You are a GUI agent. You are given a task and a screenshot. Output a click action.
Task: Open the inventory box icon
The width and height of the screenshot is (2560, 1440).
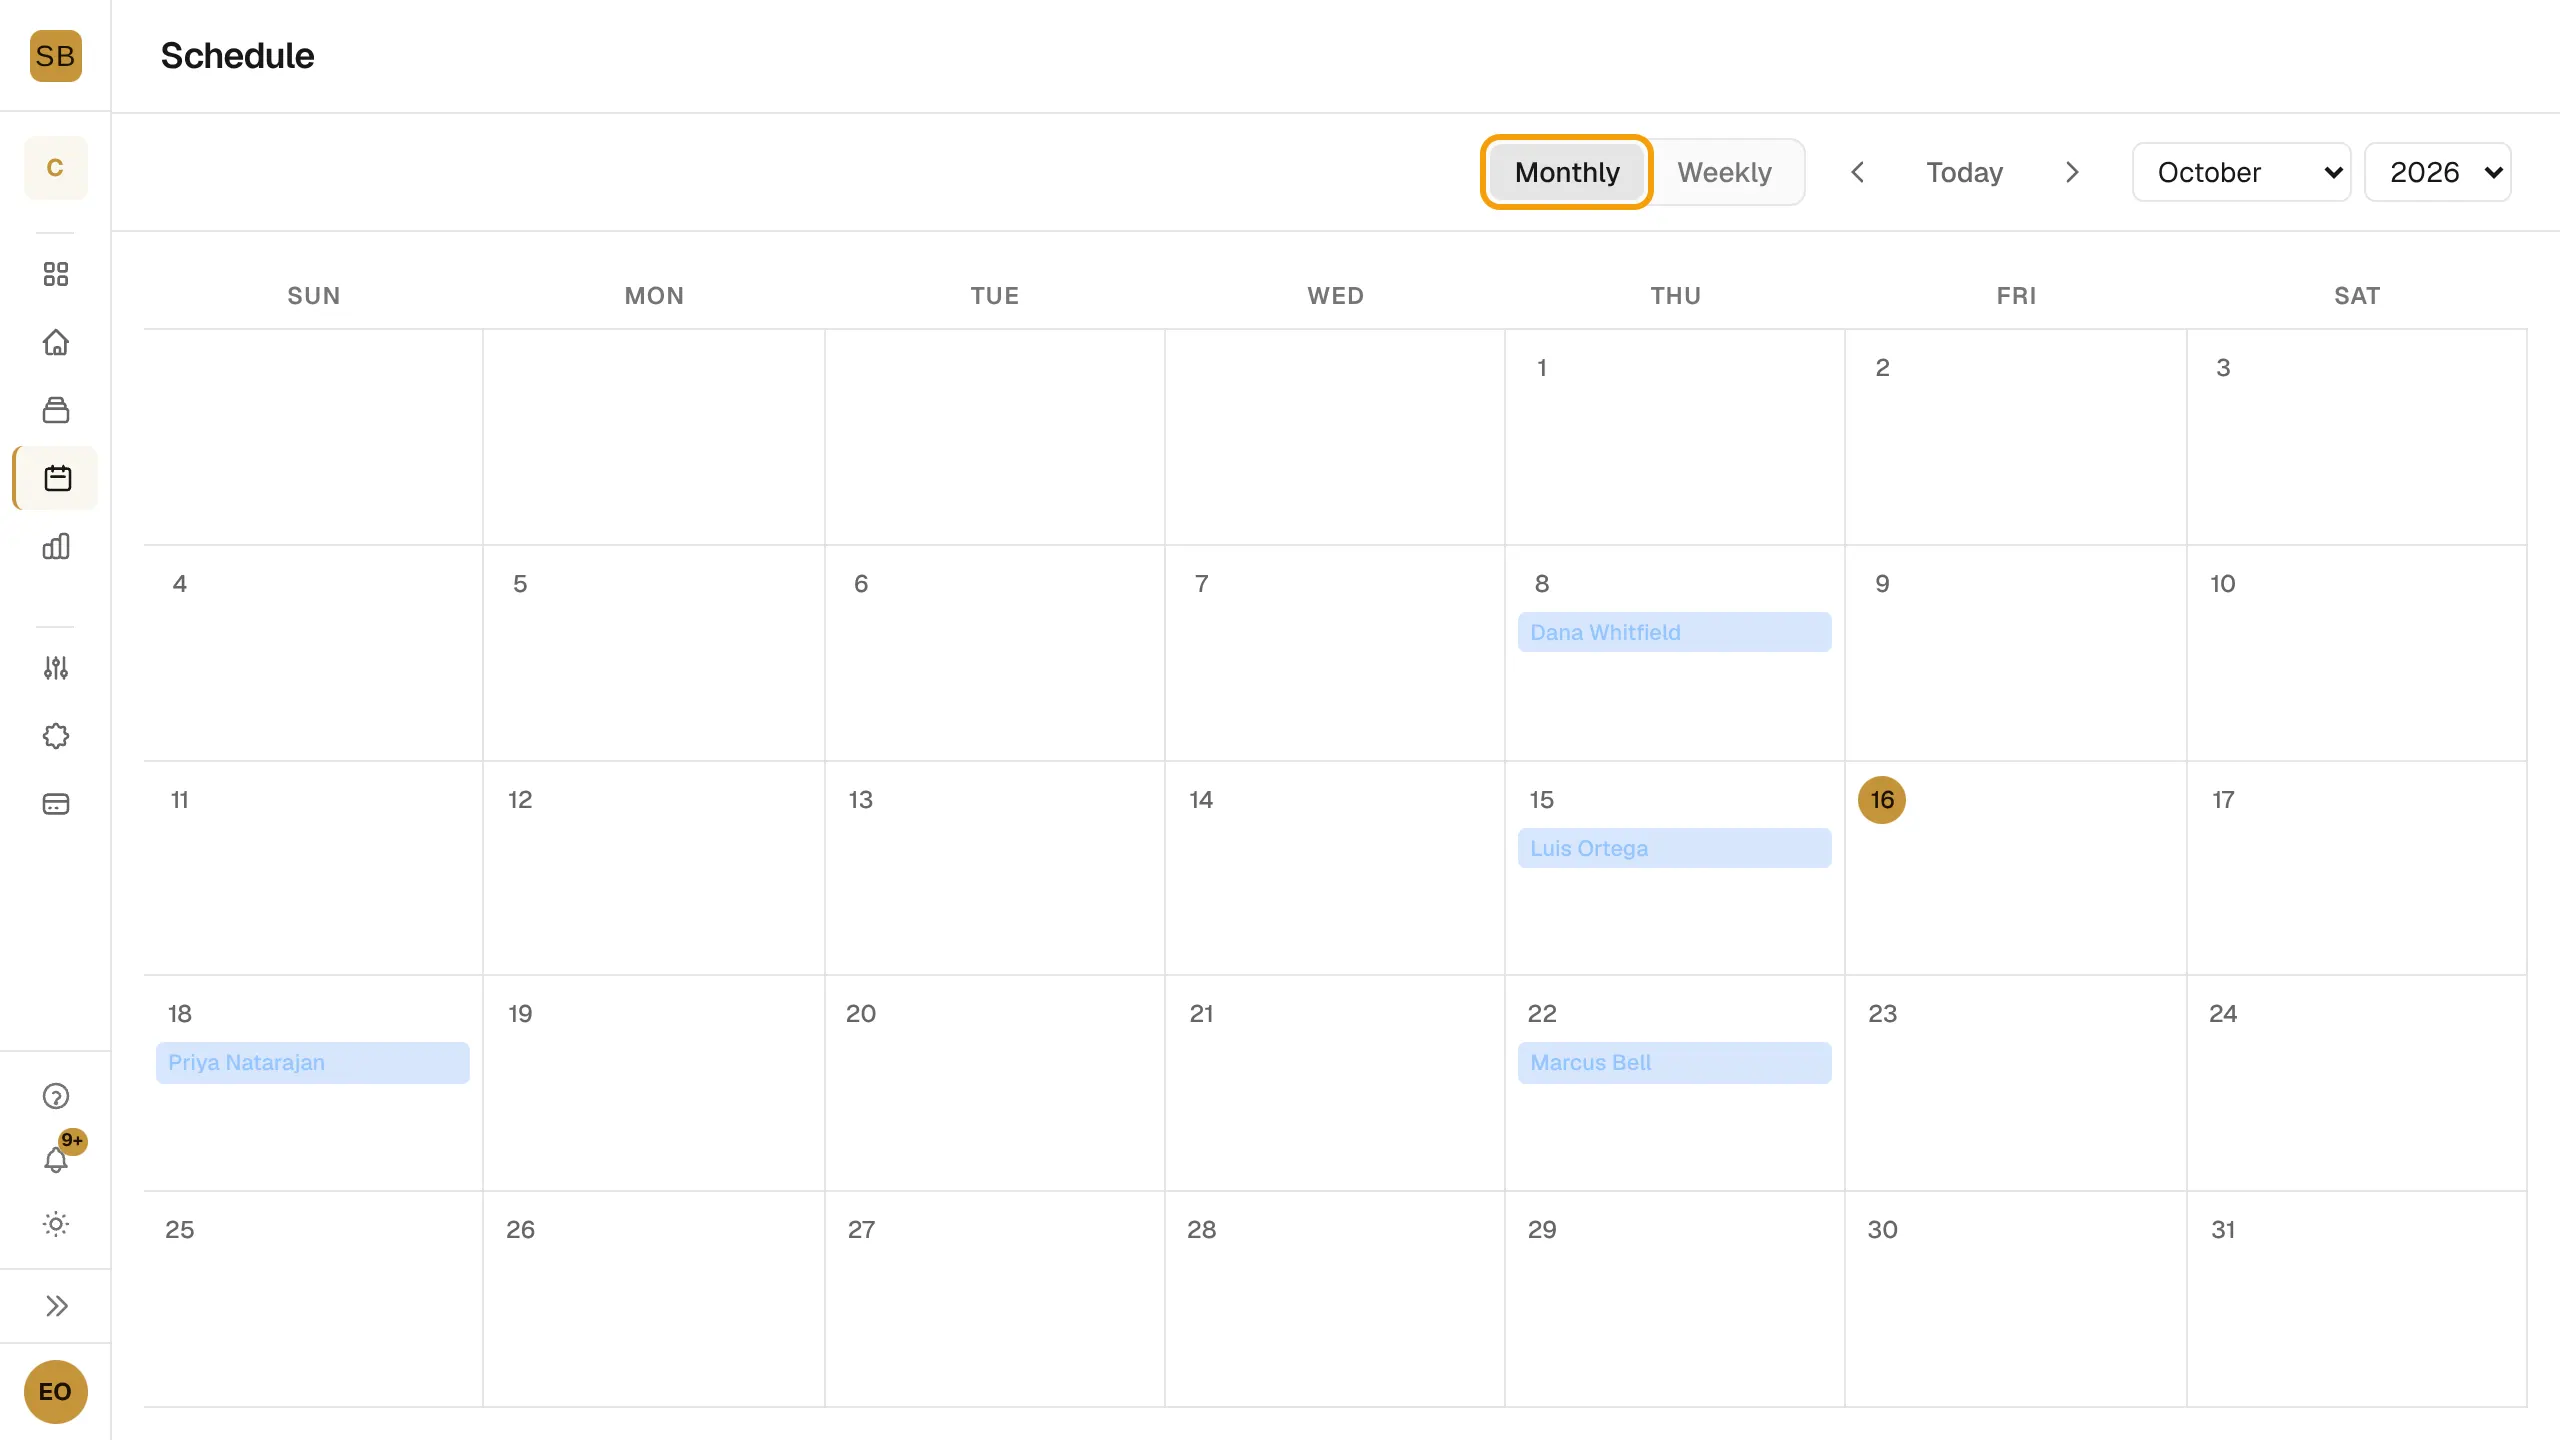pos(56,410)
